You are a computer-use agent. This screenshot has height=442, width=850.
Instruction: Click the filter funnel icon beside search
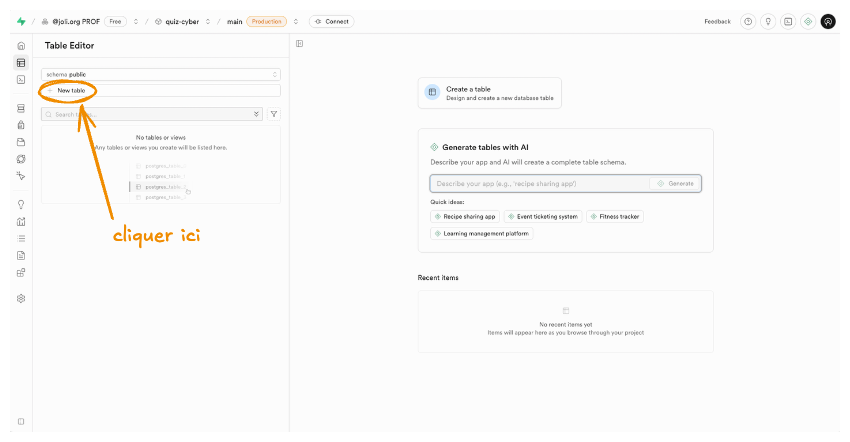click(x=274, y=114)
